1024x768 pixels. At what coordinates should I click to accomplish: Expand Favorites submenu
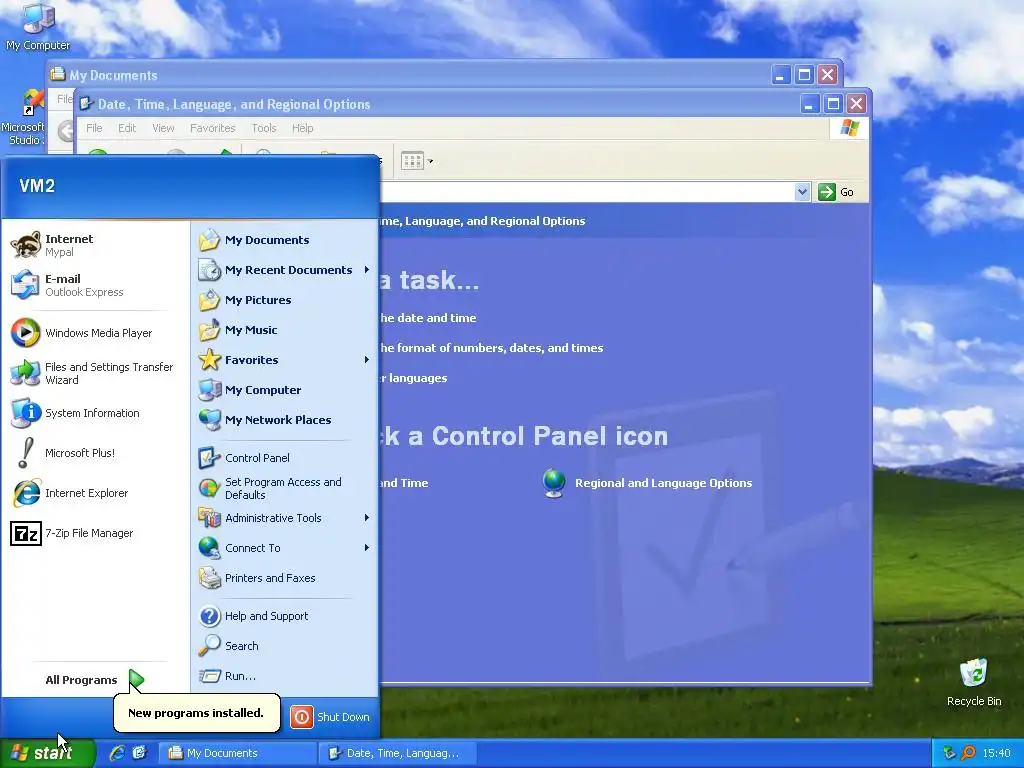(x=285, y=360)
